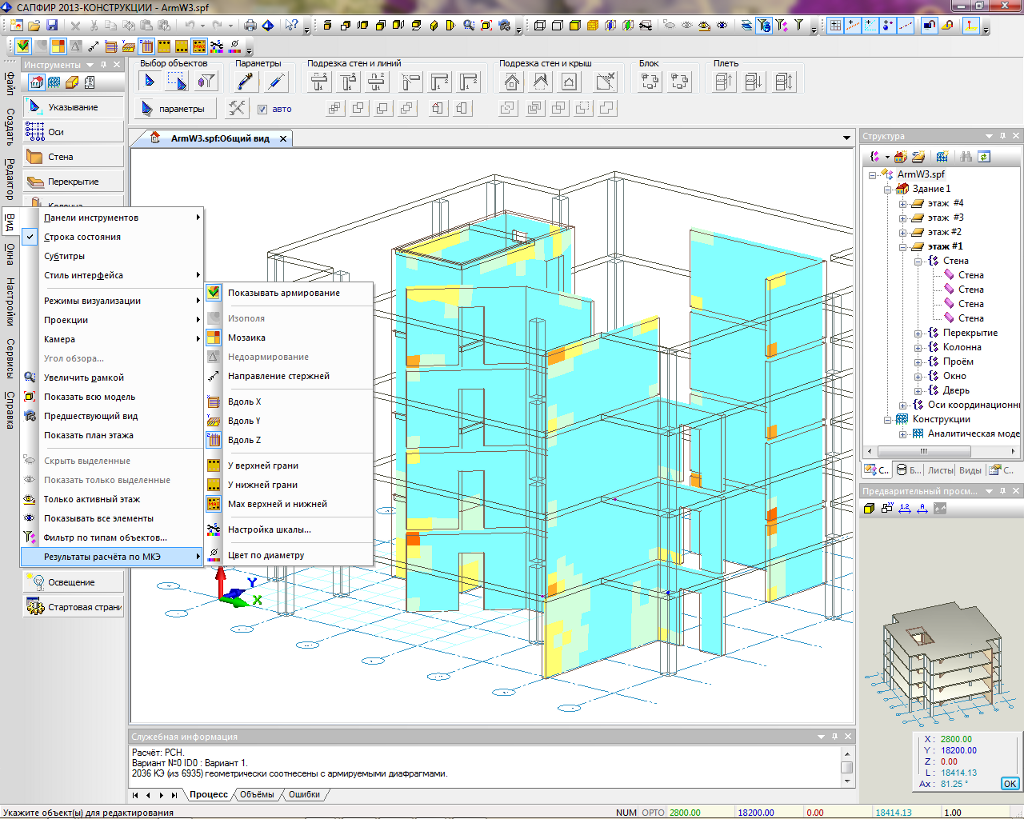Click Увеличить рамкой zoom option
The height and width of the screenshot is (819, 1024).
83,378
